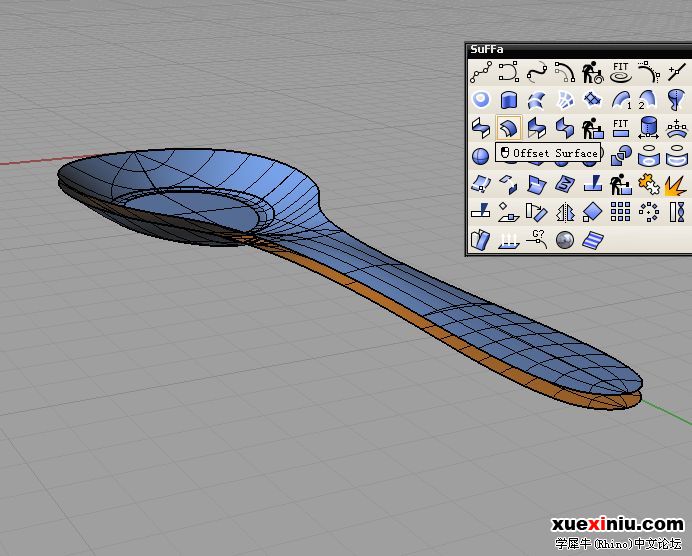Select the FIT flat surface icon
This screenshot has height=556, width=692.
pyautogui.click(x=621, y=128)
